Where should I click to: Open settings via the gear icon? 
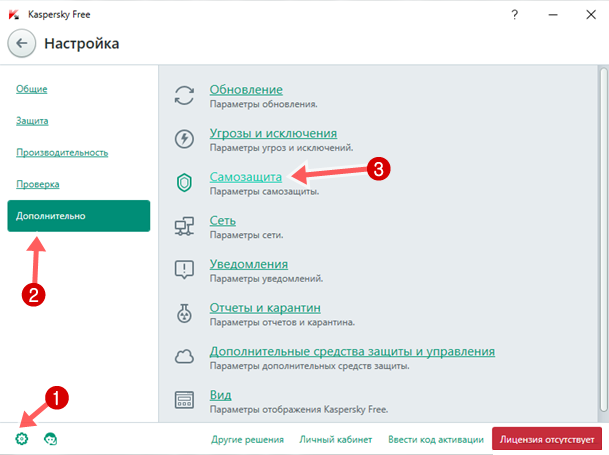tap(22, 439)
